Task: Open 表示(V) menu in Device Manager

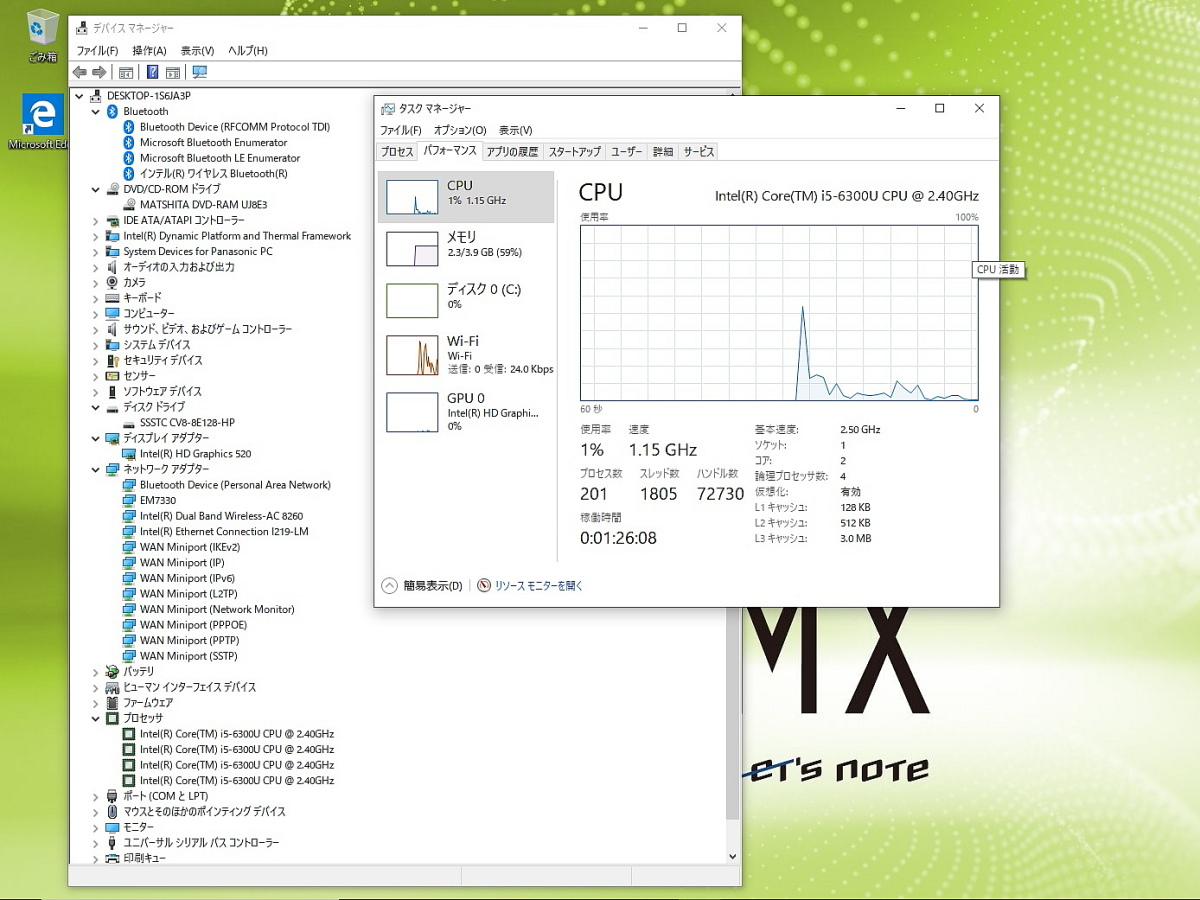Action: point(197,50)
